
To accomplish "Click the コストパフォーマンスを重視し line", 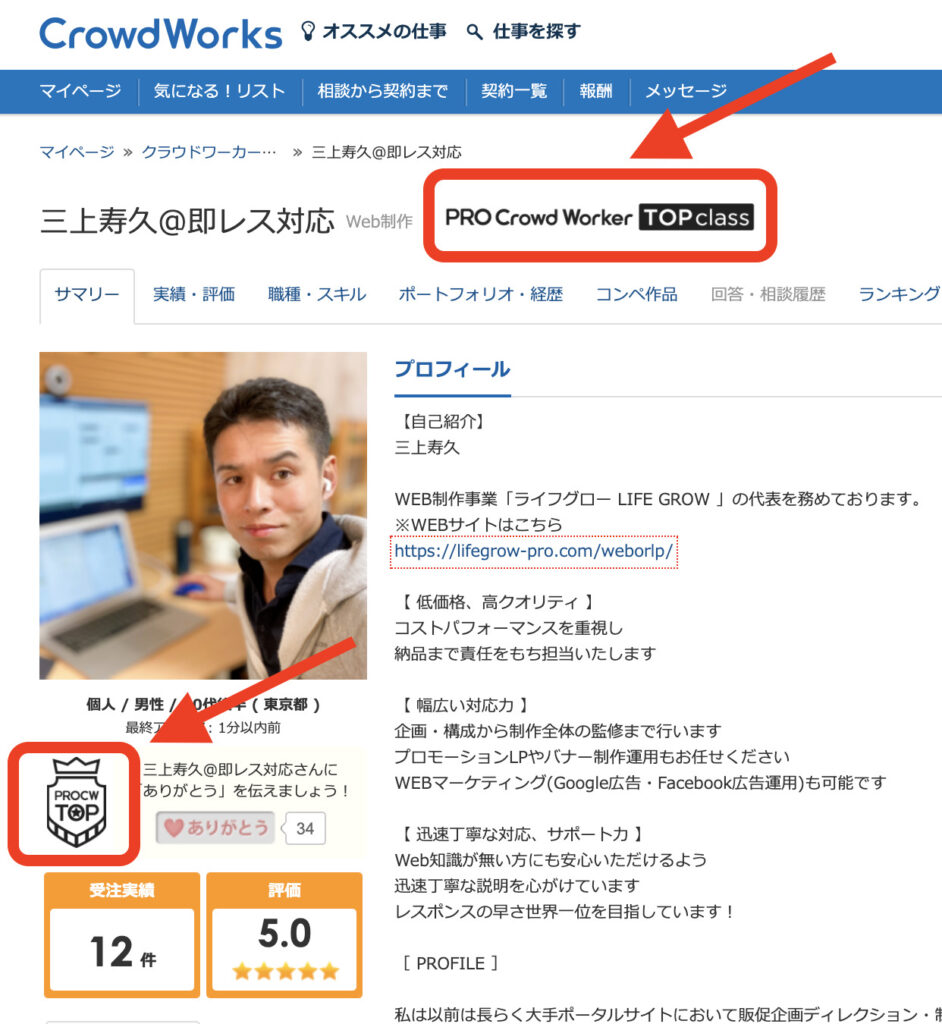I will (x=509, y=628).
